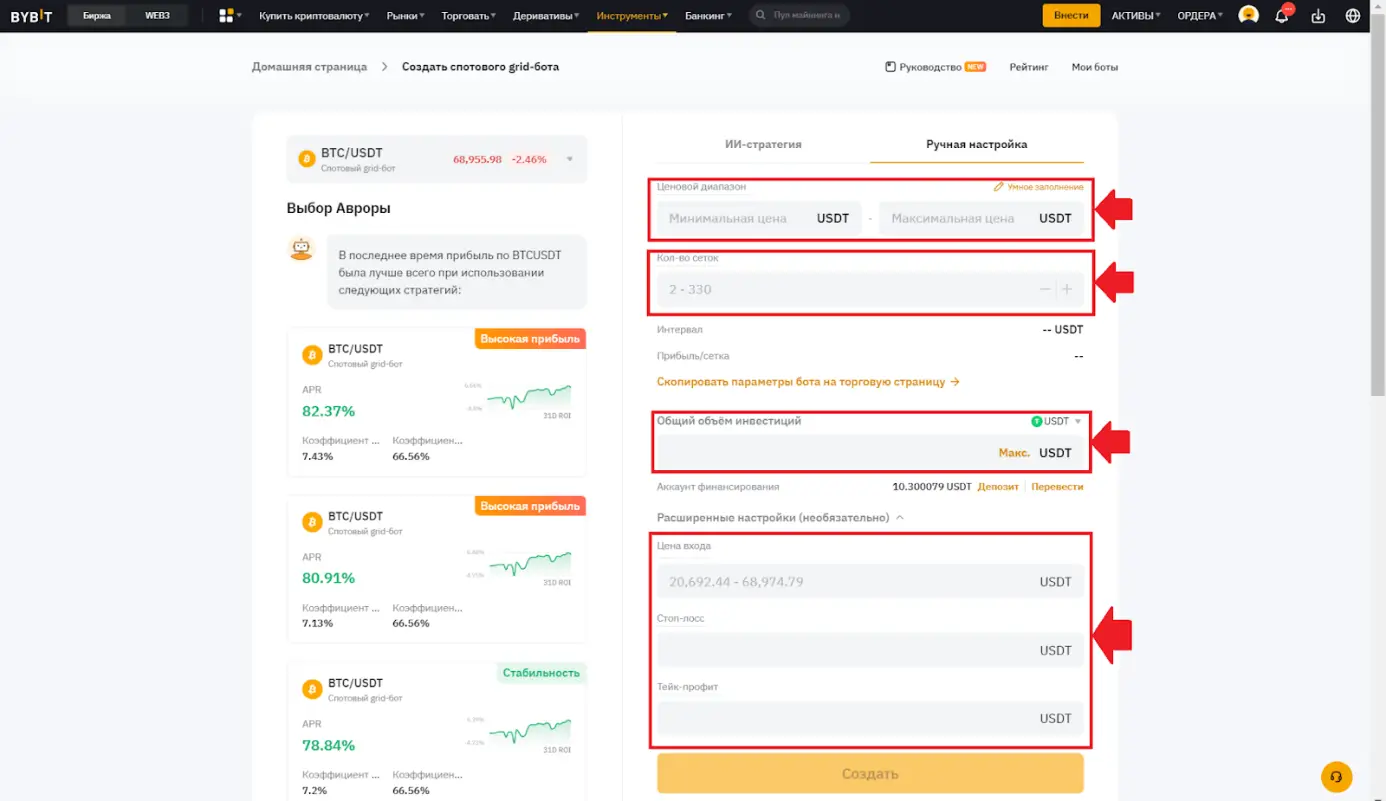Collapse the Расширенные настройки section
Screen dimensions: 1386x801
click(899, 518)
